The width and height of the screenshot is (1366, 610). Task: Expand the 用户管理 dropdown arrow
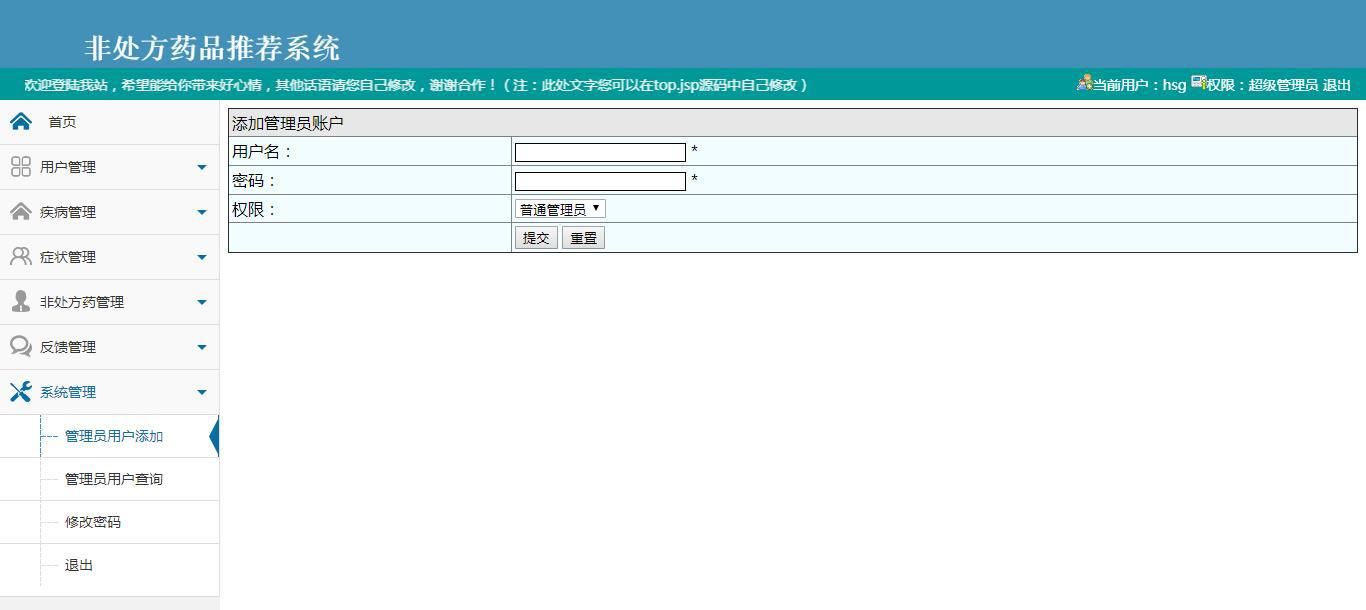click(x=202, y=168)
